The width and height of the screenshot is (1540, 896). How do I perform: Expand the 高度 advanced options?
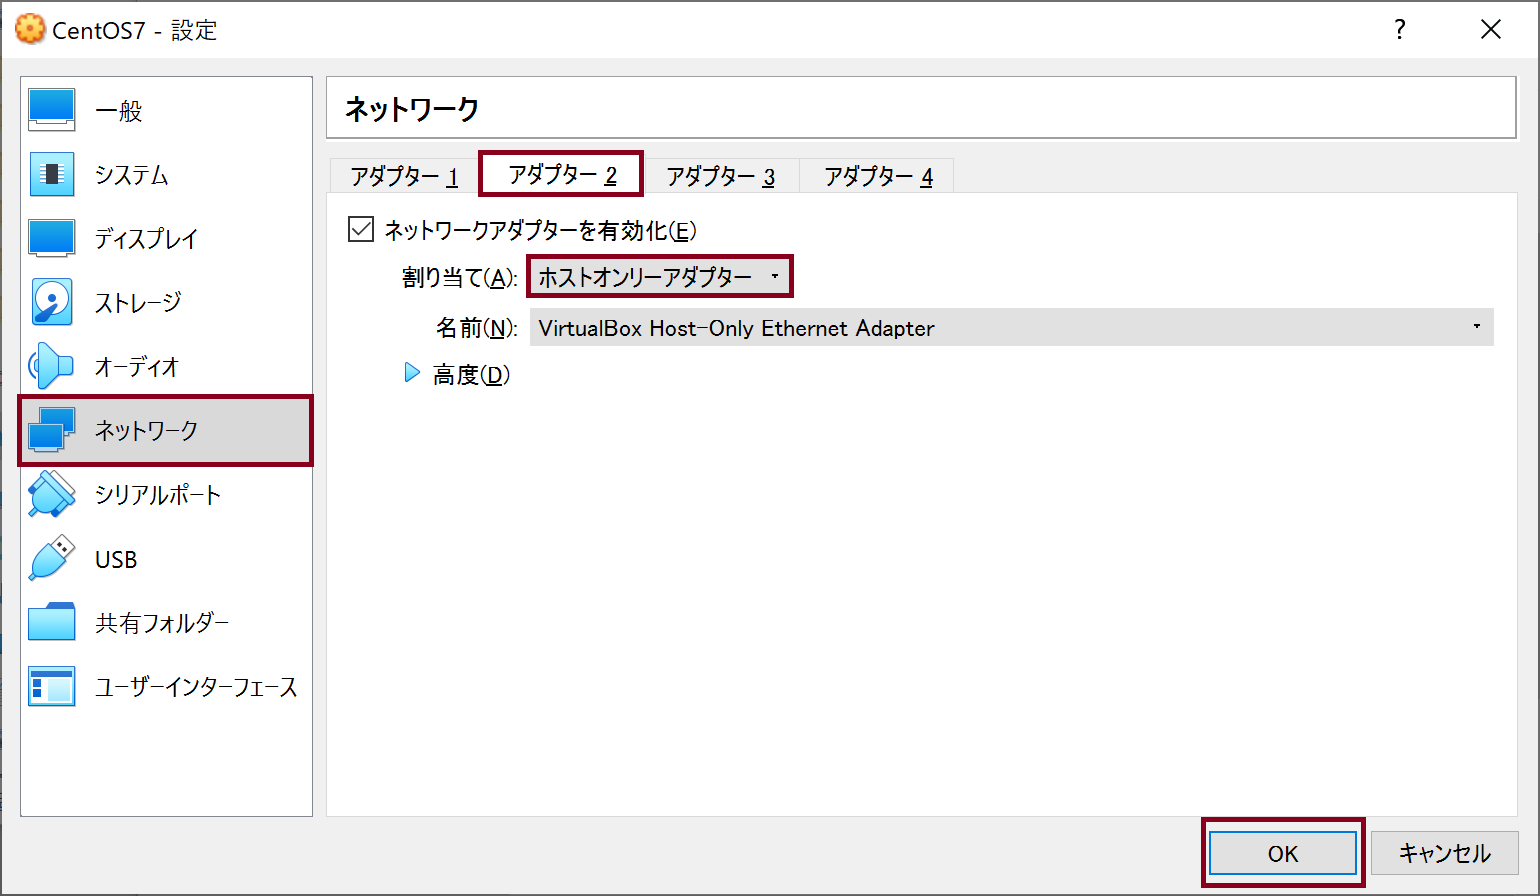point(412,373)
